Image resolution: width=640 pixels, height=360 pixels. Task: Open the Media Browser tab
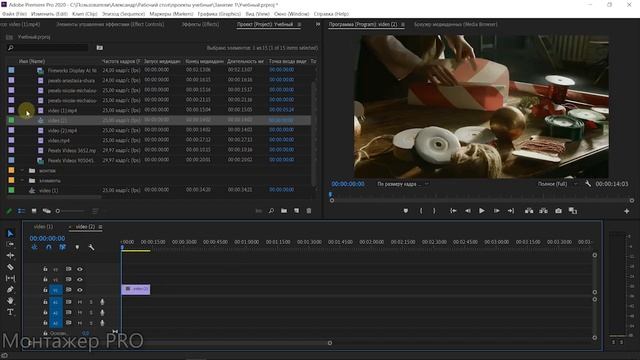coord(456,24)
